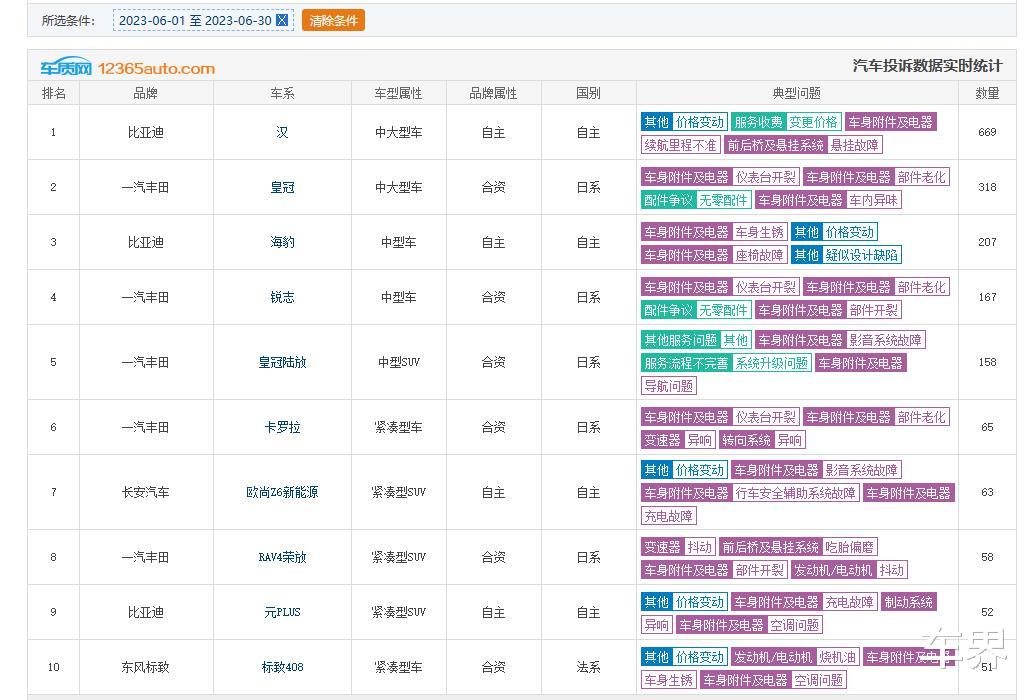Select the 充电故障 tag in 欧尚Z6新能源 row
Viewport: 1031px width, 700px height.
[x=669, y=516]
